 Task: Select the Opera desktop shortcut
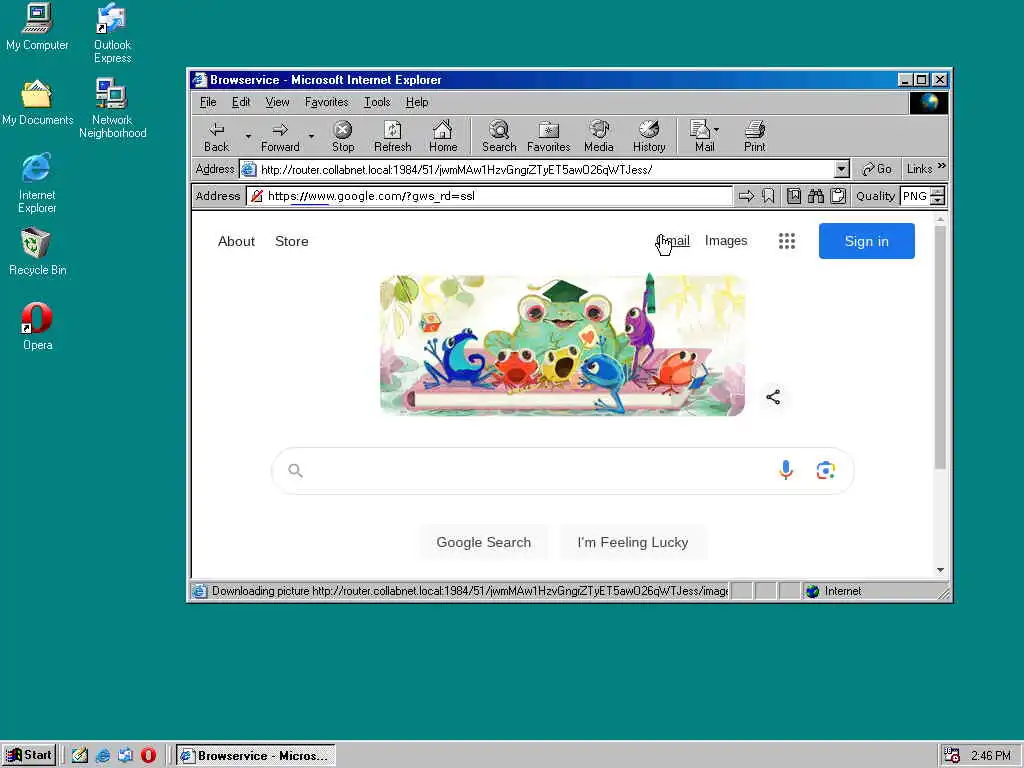(x=37, y=327)
